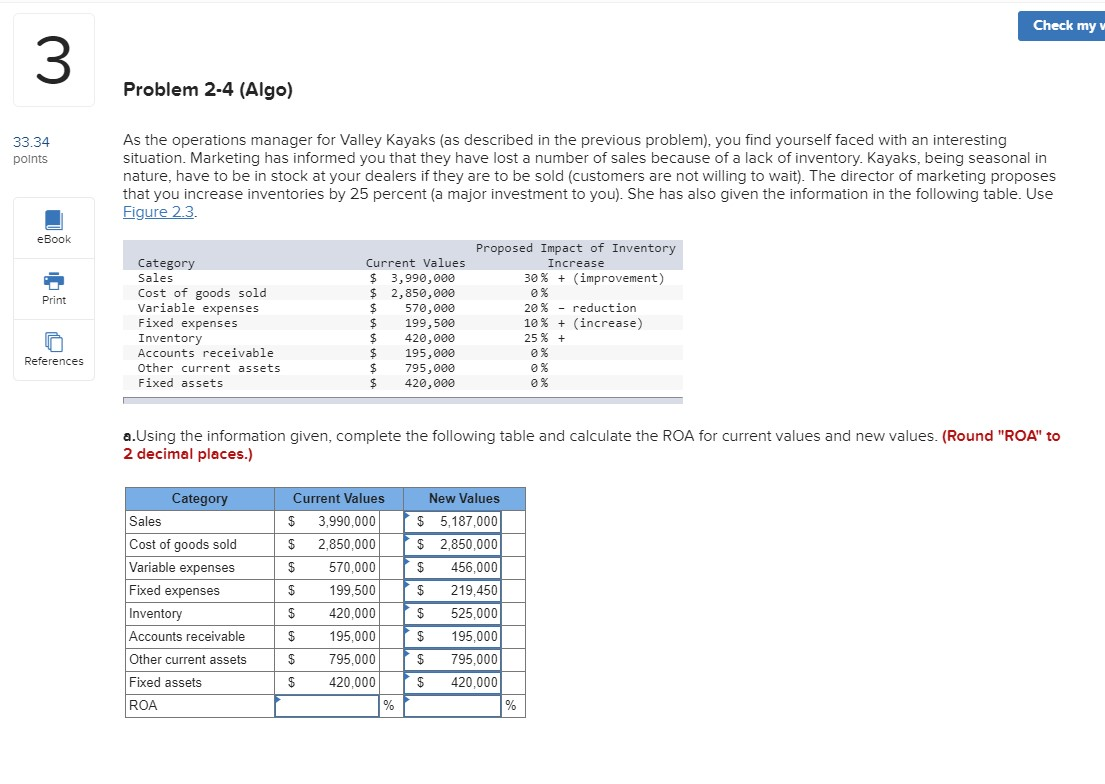Click the new values ROA input field
Viewport: 1105px width, 784px height.
(451, 705)
